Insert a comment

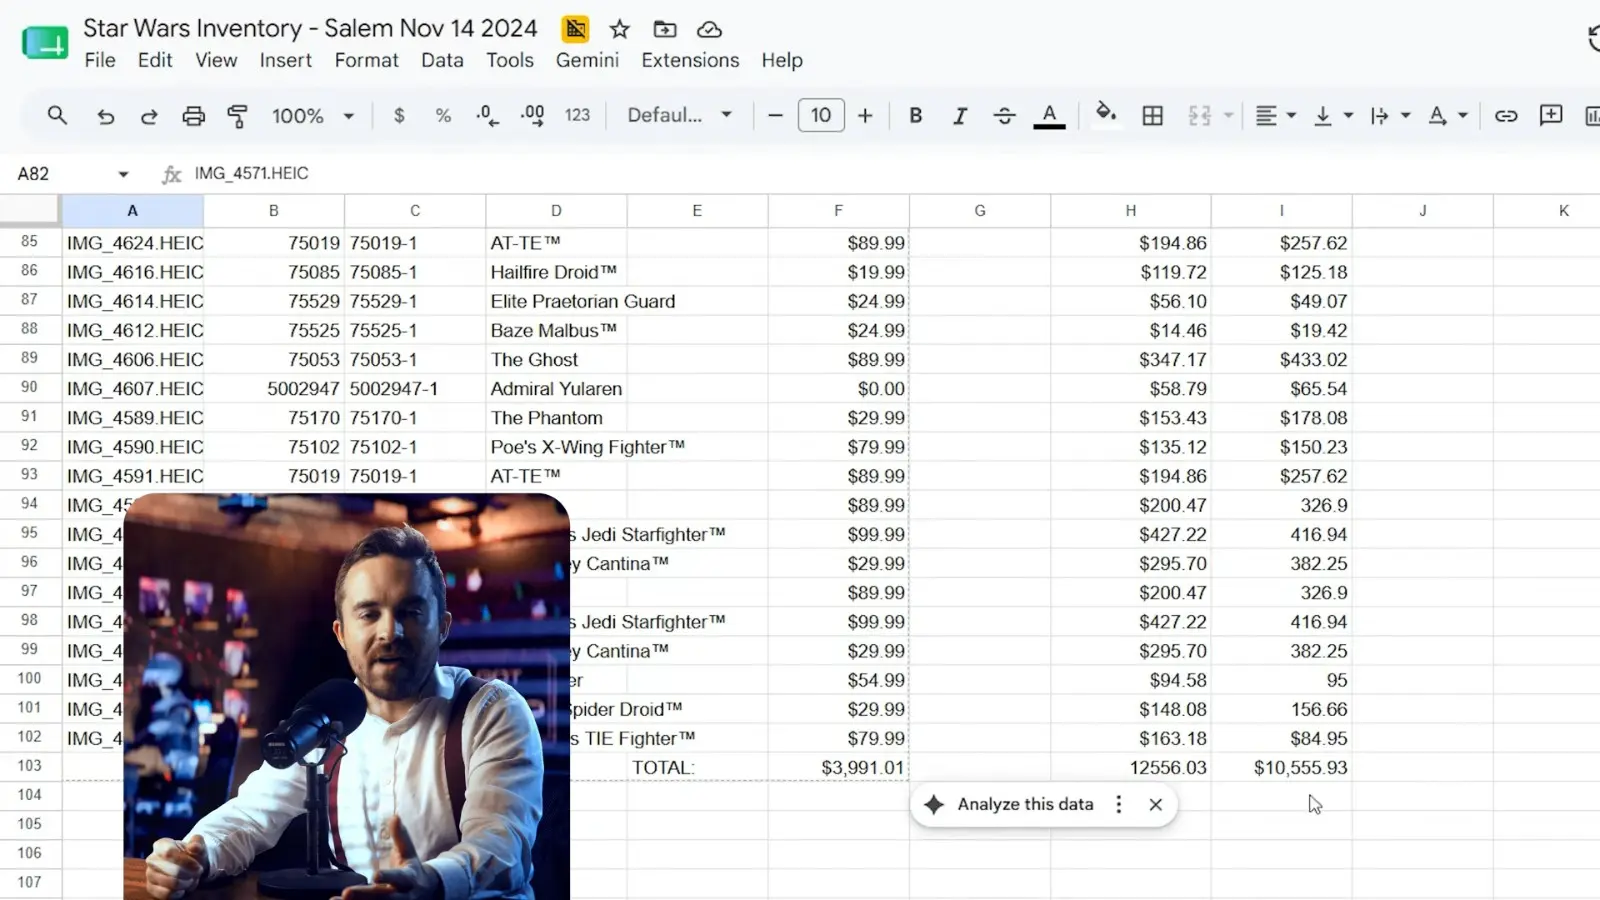pyautogui.click(x=1551, y=115)
